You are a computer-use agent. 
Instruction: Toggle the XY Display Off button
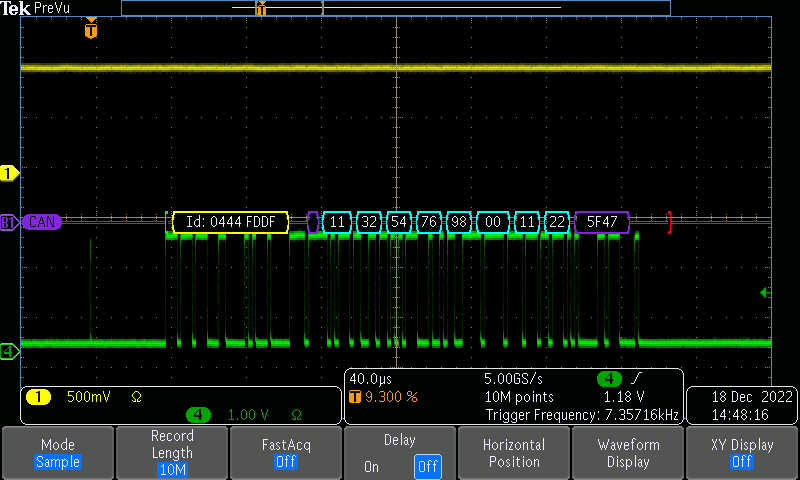pyautogui.click(x=742, y=452)
